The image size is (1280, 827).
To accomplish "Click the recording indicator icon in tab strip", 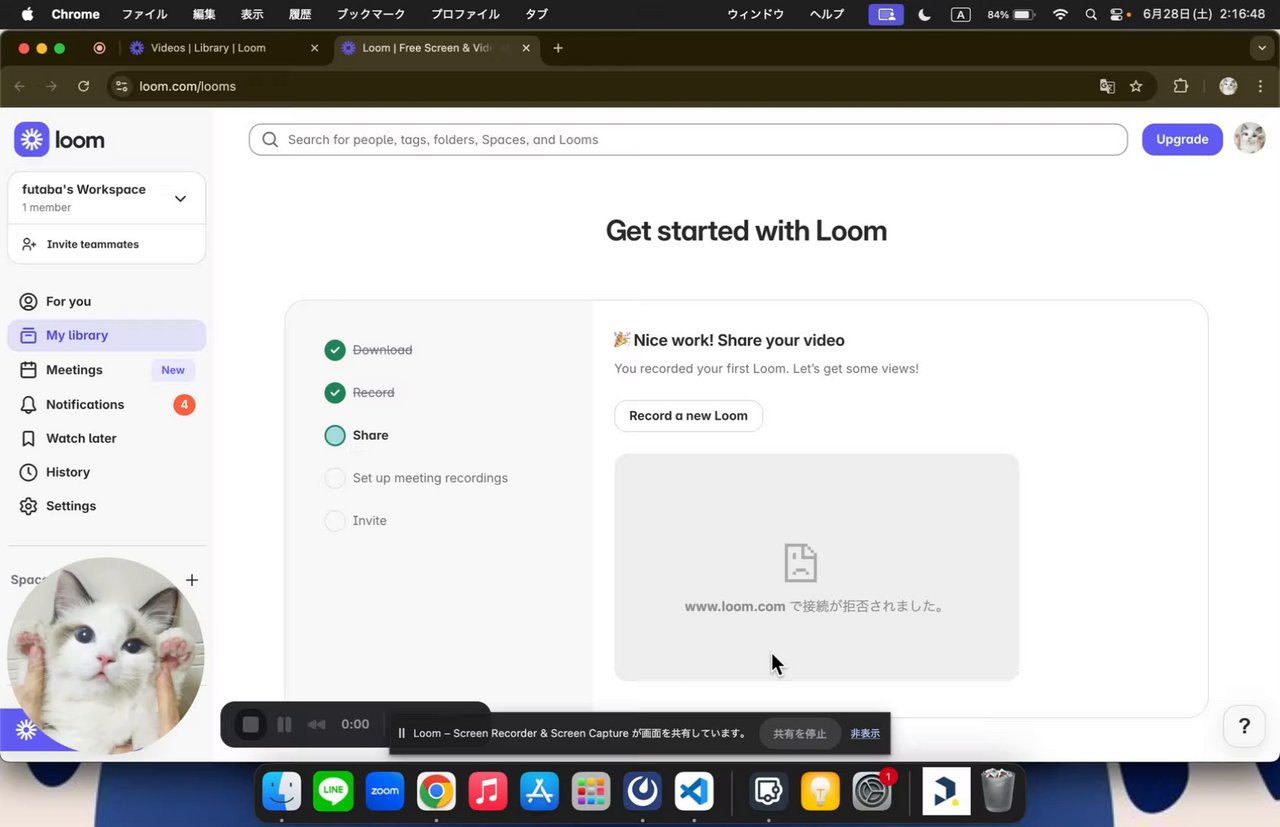I will click(99, 48).
